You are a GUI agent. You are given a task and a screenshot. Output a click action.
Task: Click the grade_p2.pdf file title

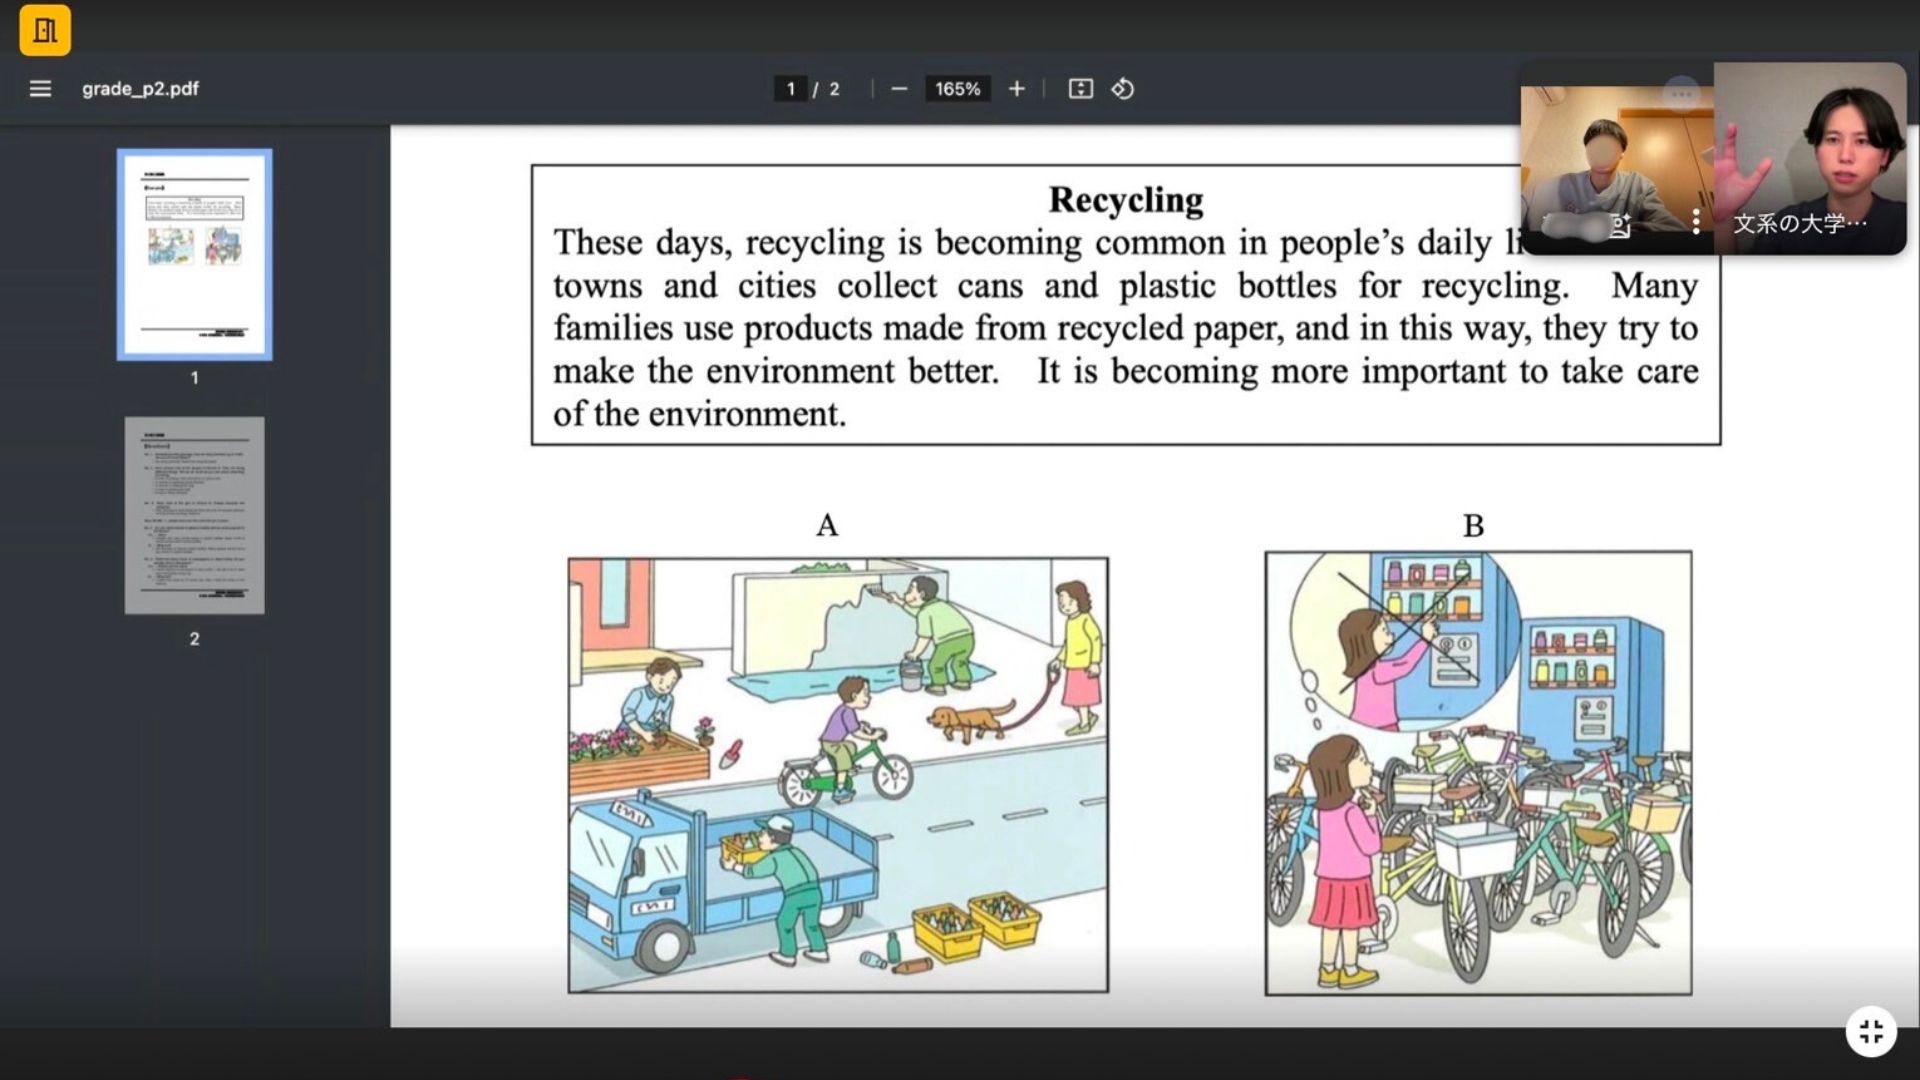point(140,89)
